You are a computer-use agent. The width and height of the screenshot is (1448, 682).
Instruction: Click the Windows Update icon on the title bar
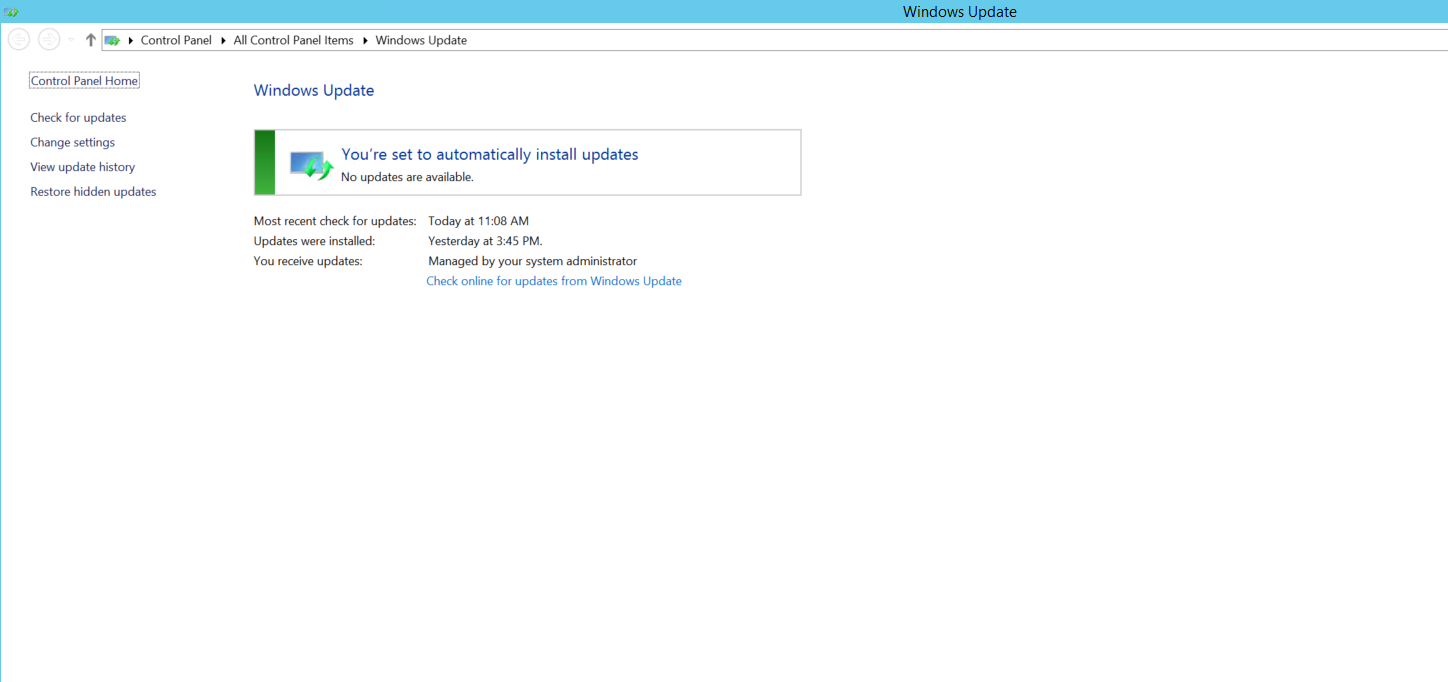(11, 11)
